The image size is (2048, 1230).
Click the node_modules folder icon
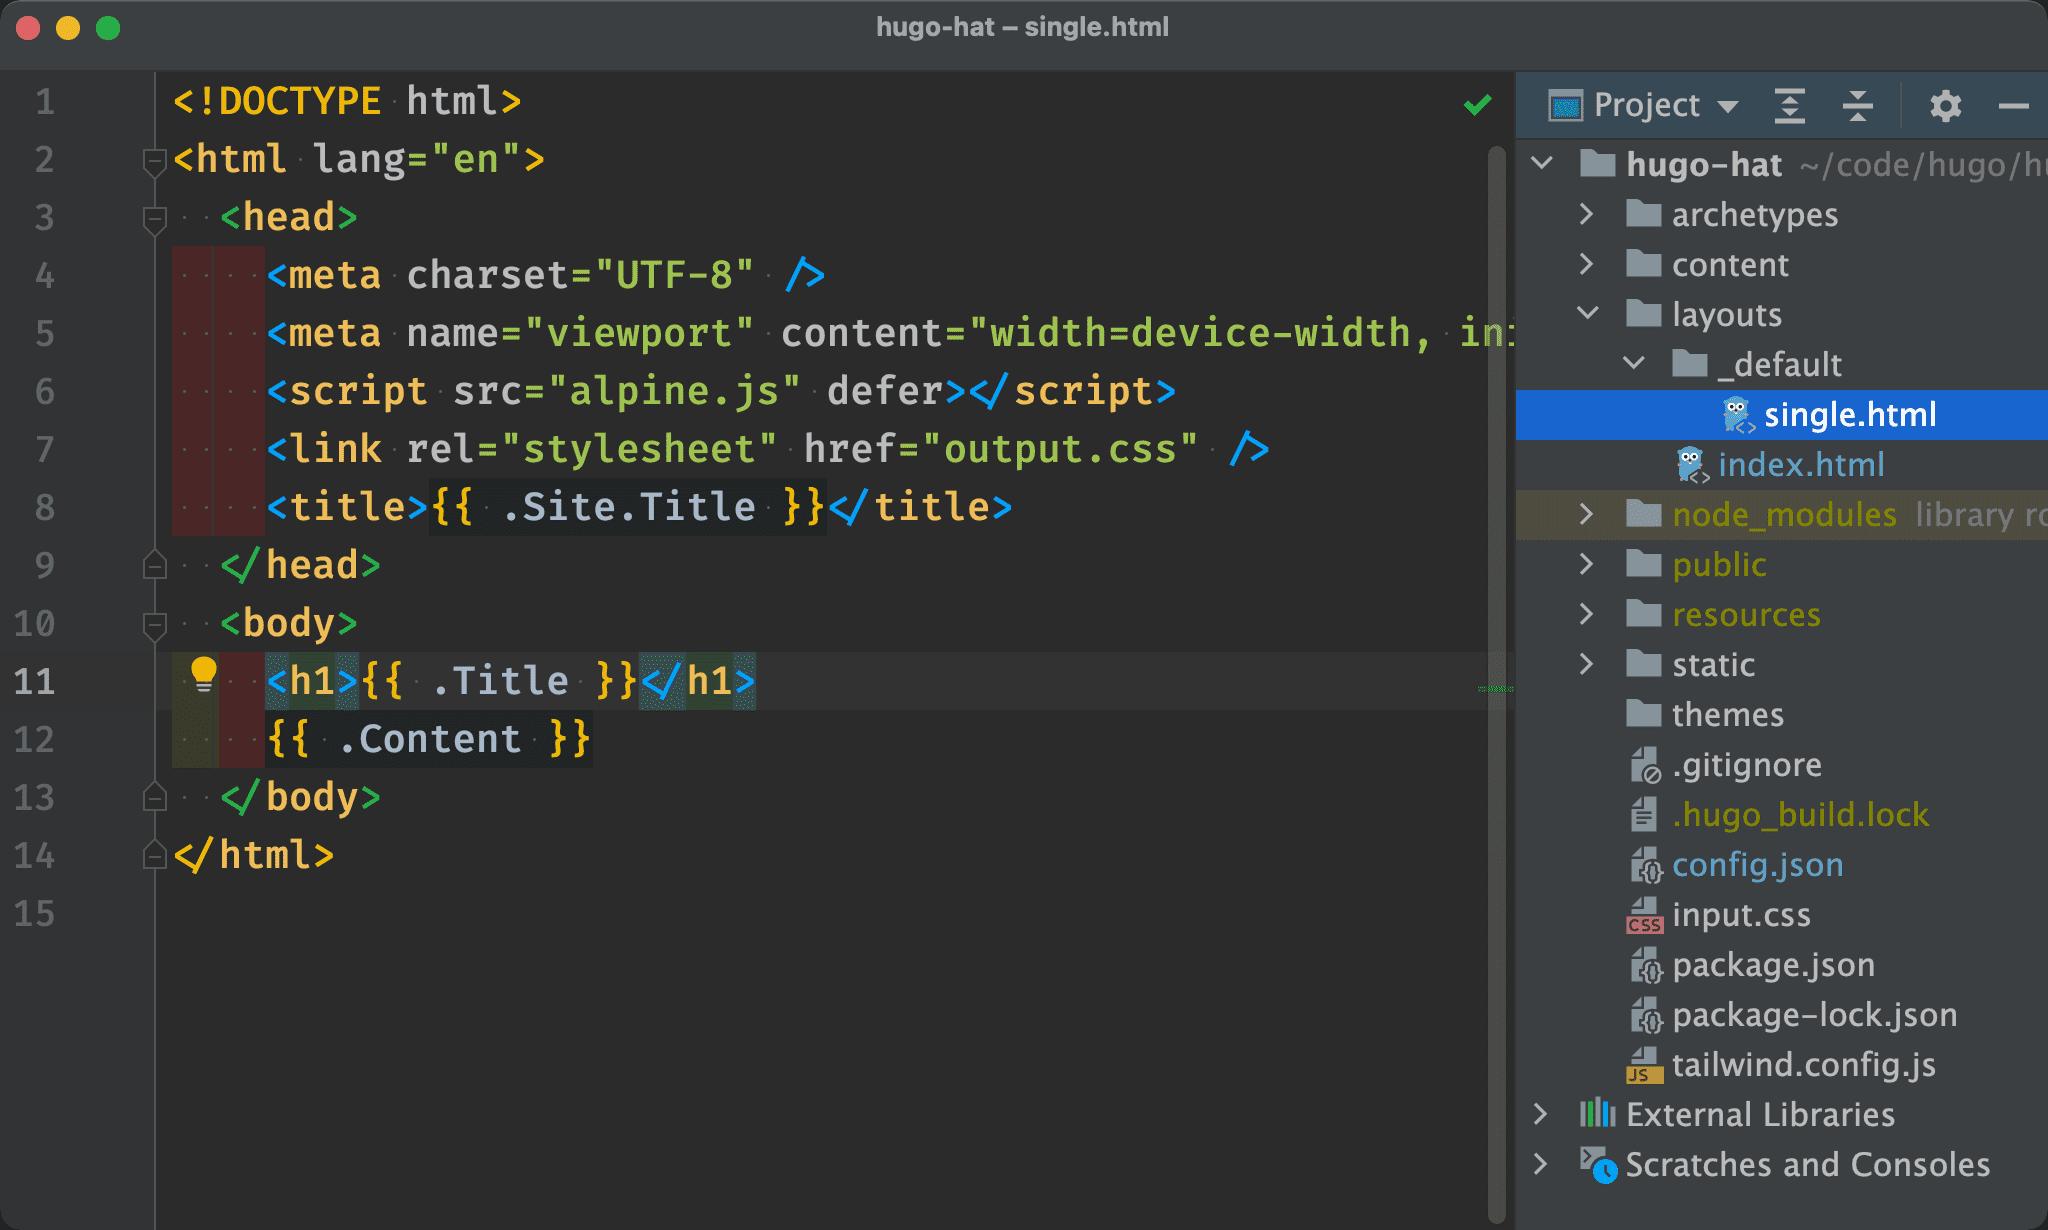point(1644,513)
